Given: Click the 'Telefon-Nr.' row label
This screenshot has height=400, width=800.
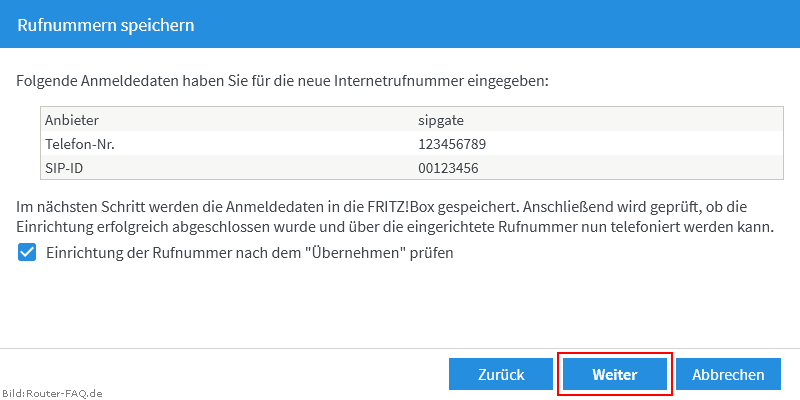Looking at the screenshot, I should coord(80,144).
